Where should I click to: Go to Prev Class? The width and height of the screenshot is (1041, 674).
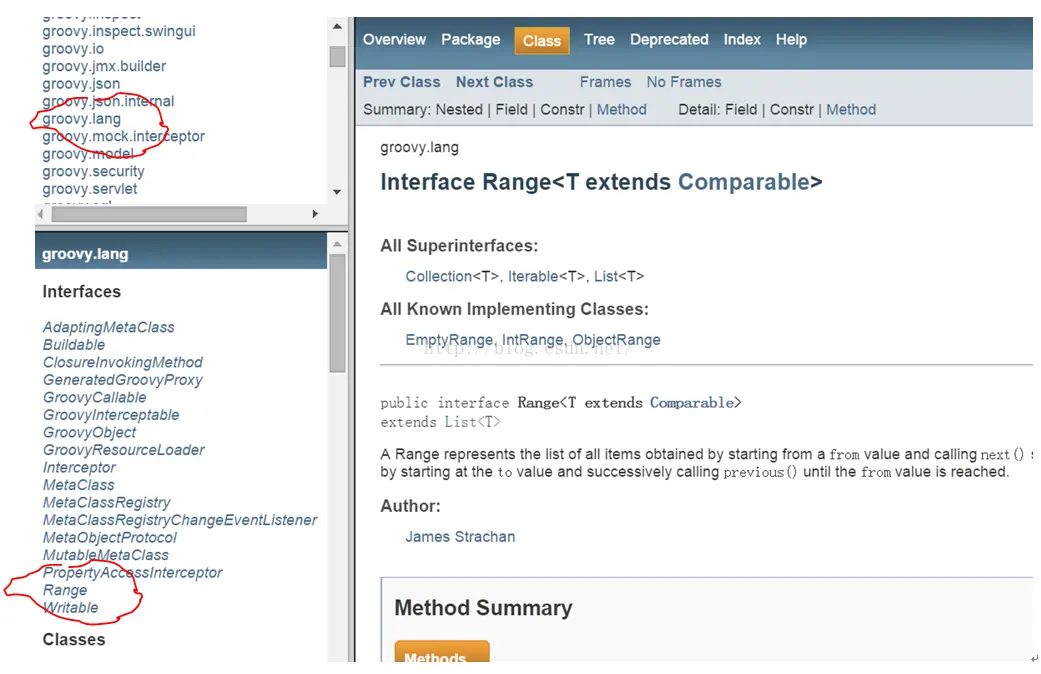401,82
